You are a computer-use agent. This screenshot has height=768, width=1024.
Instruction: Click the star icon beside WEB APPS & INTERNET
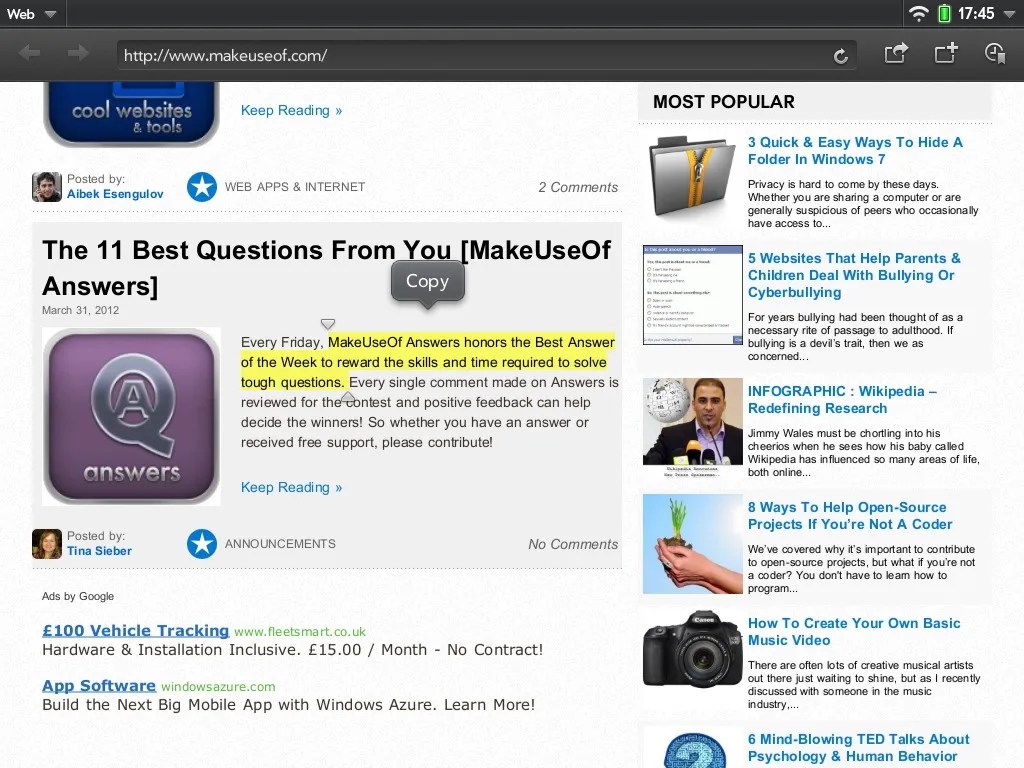tap(202, 186)
